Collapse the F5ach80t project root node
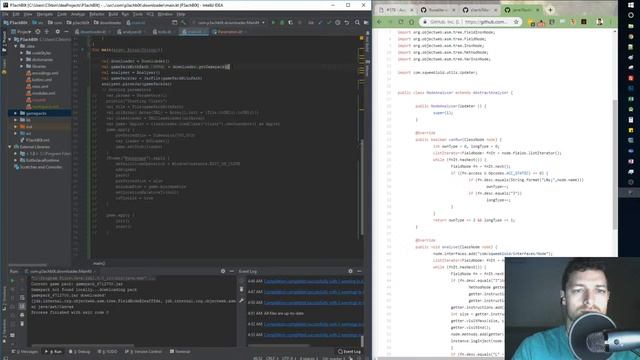Screen dimensions: 640x360 [x=10, y=40]
